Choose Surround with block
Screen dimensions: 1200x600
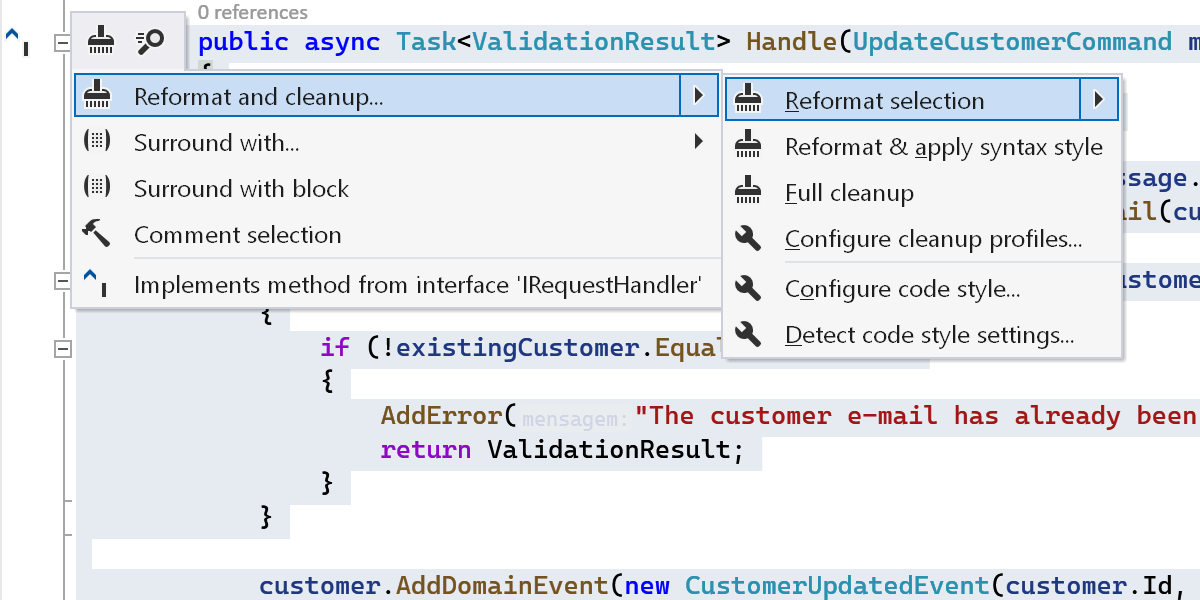[x=396, y=189]
